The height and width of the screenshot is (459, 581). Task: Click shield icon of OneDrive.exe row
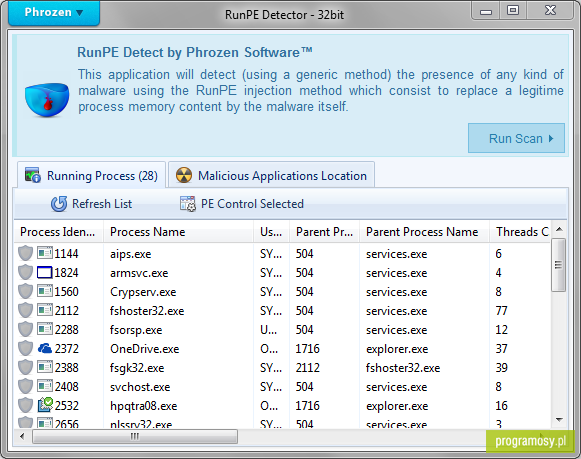click(x=25, y=348)
